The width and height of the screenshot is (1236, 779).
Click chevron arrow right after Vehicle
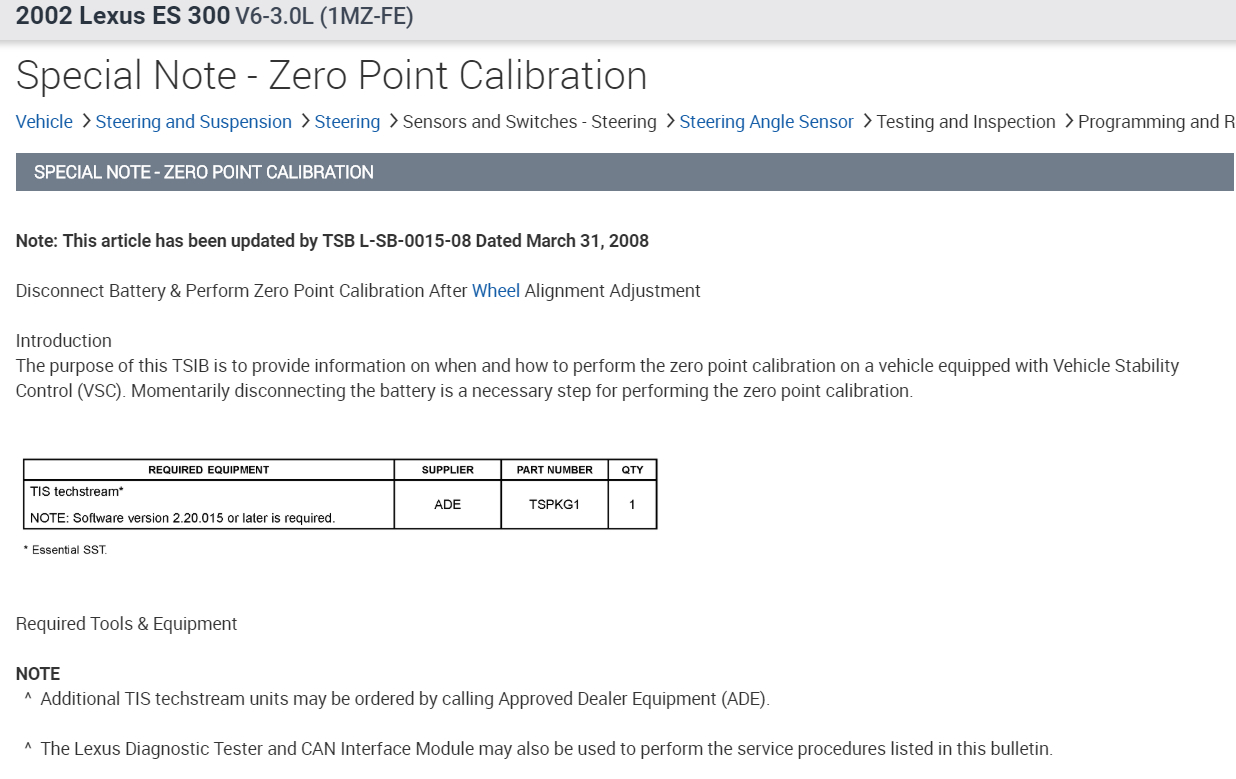tap(85, 121)
